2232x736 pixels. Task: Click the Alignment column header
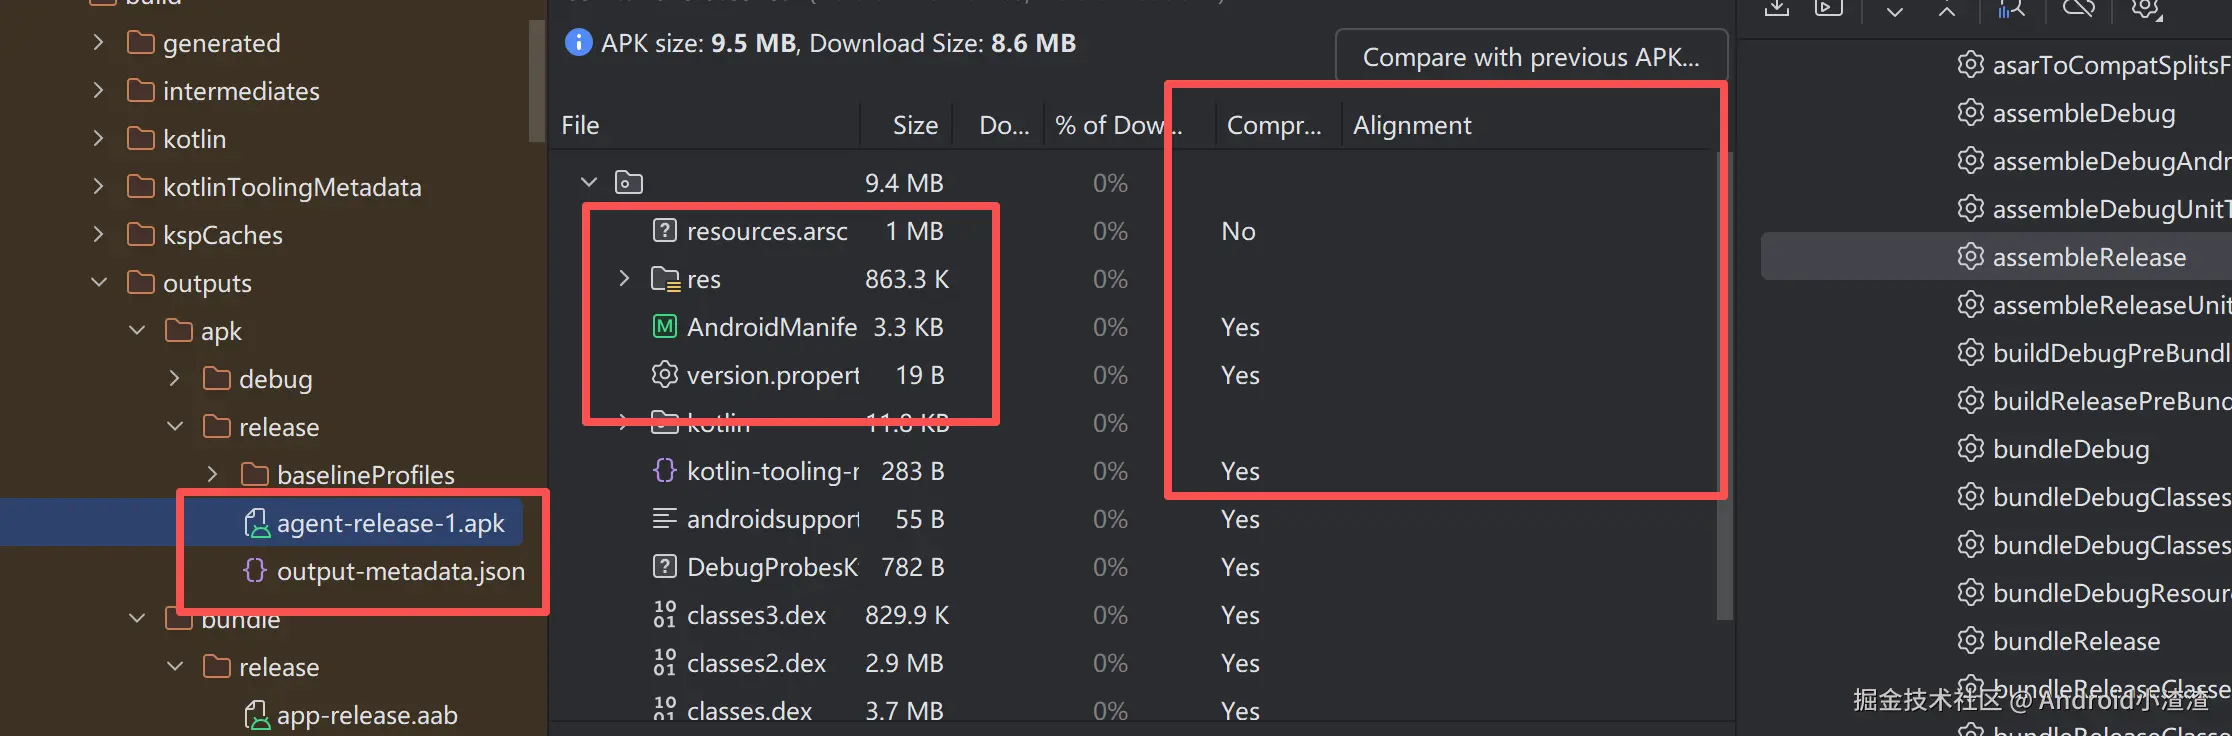1412,125
